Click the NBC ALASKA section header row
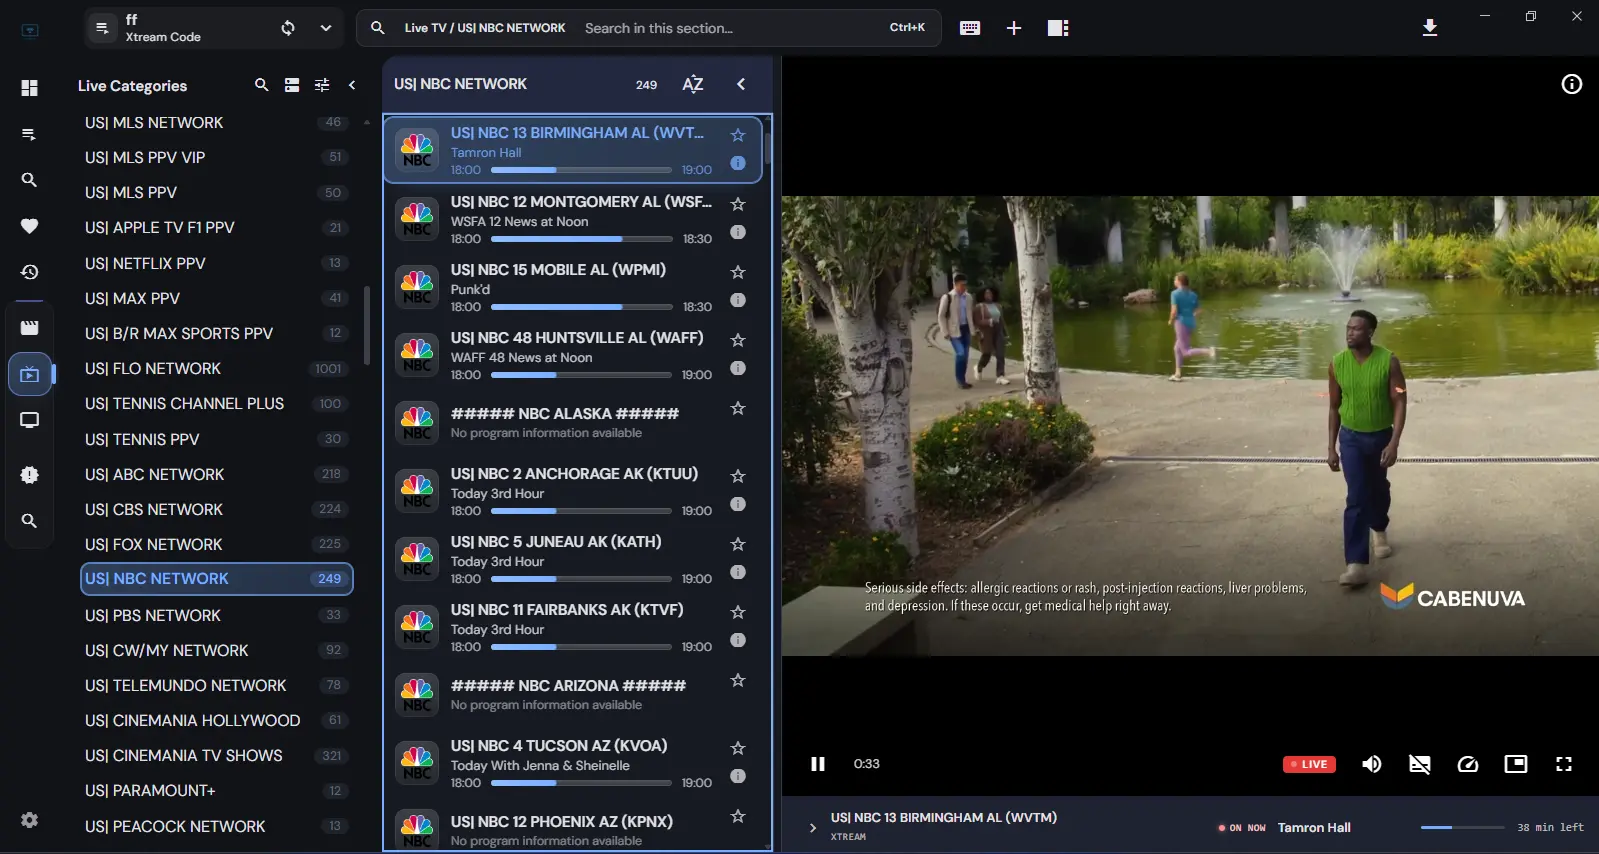The height and width of the screenshot is (854, 1599). pyautogui.click(x=573, y=422)
